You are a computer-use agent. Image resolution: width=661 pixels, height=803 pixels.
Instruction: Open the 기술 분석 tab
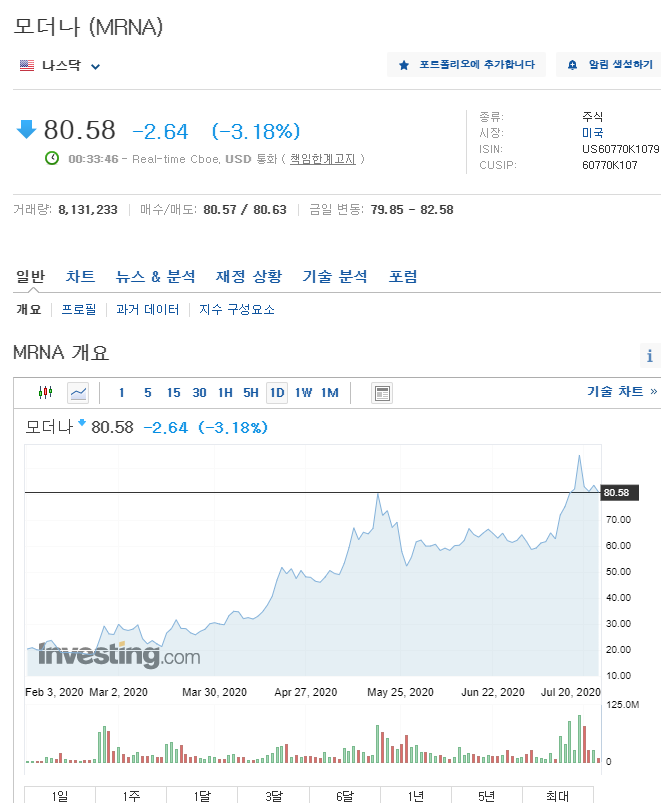tap(335, 277)
